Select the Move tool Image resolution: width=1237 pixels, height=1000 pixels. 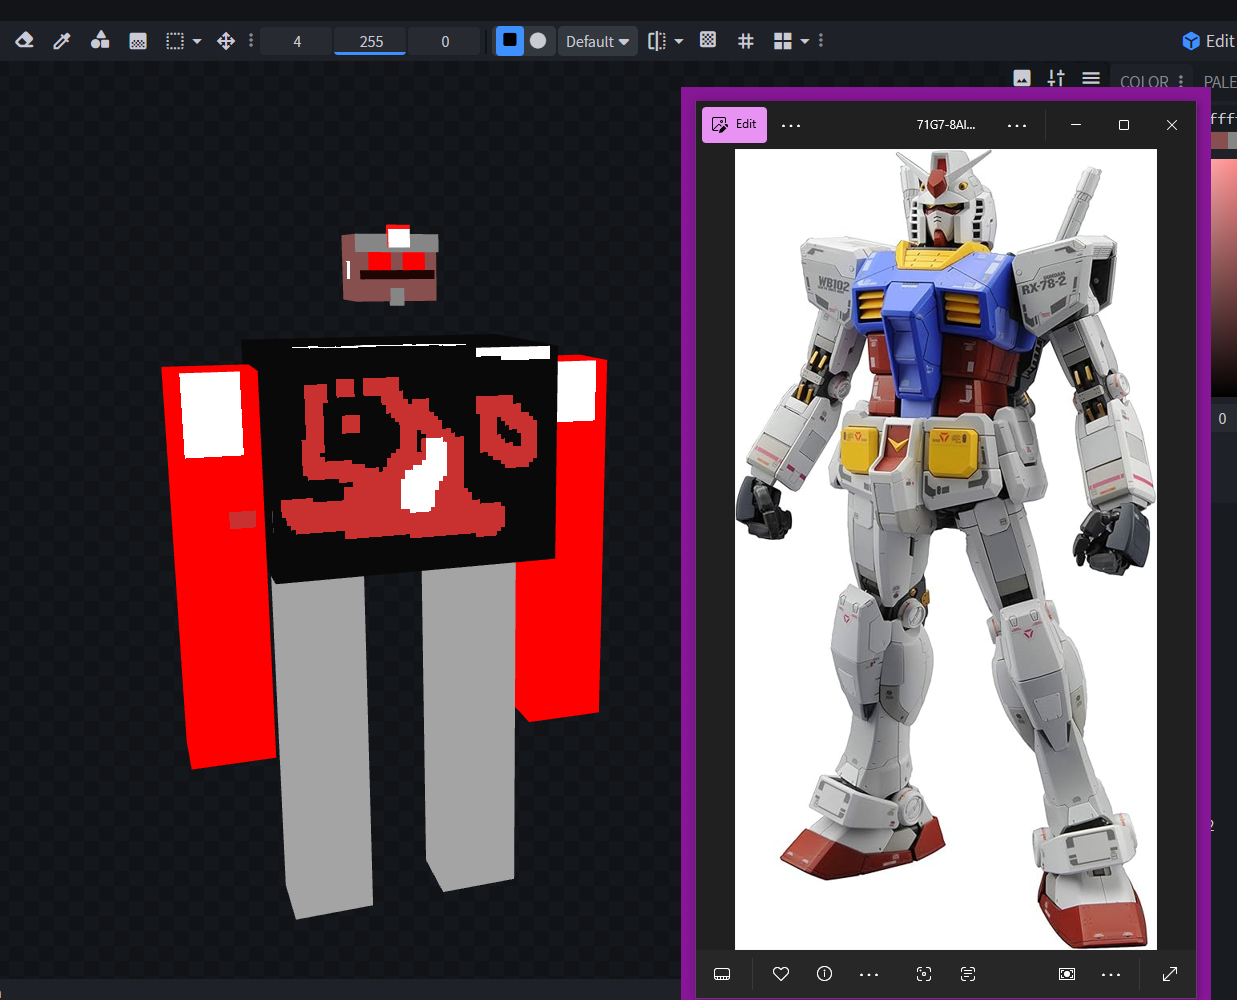tap(226, 41)
